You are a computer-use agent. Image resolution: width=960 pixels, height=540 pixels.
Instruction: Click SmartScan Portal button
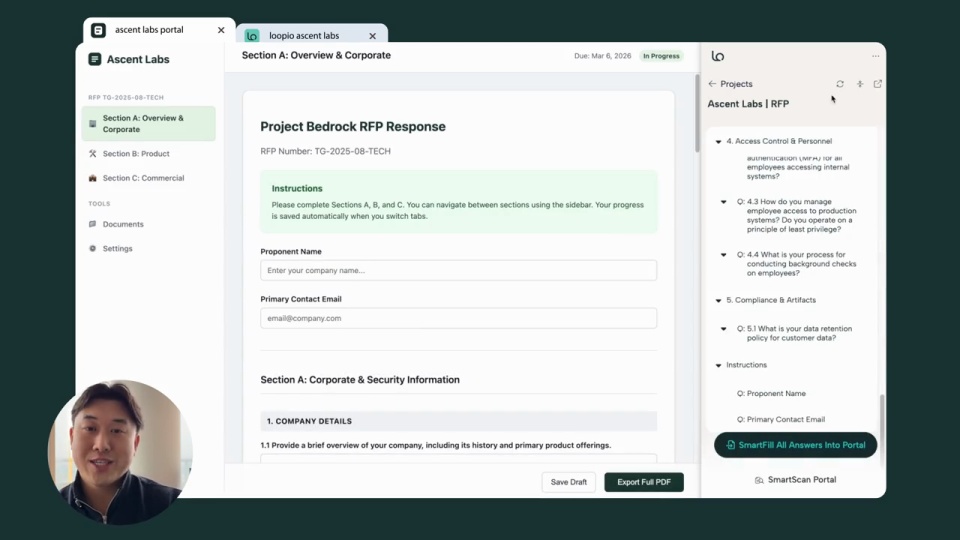795,480
